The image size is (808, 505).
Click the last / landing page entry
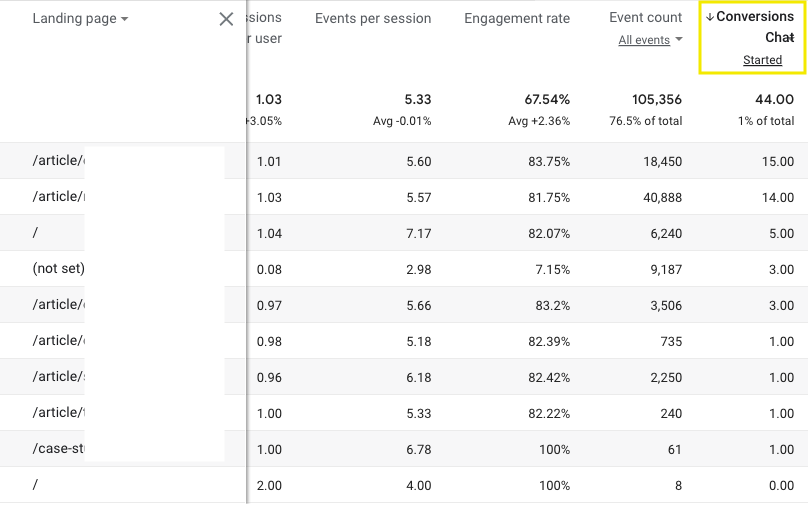tap(35, 485)
